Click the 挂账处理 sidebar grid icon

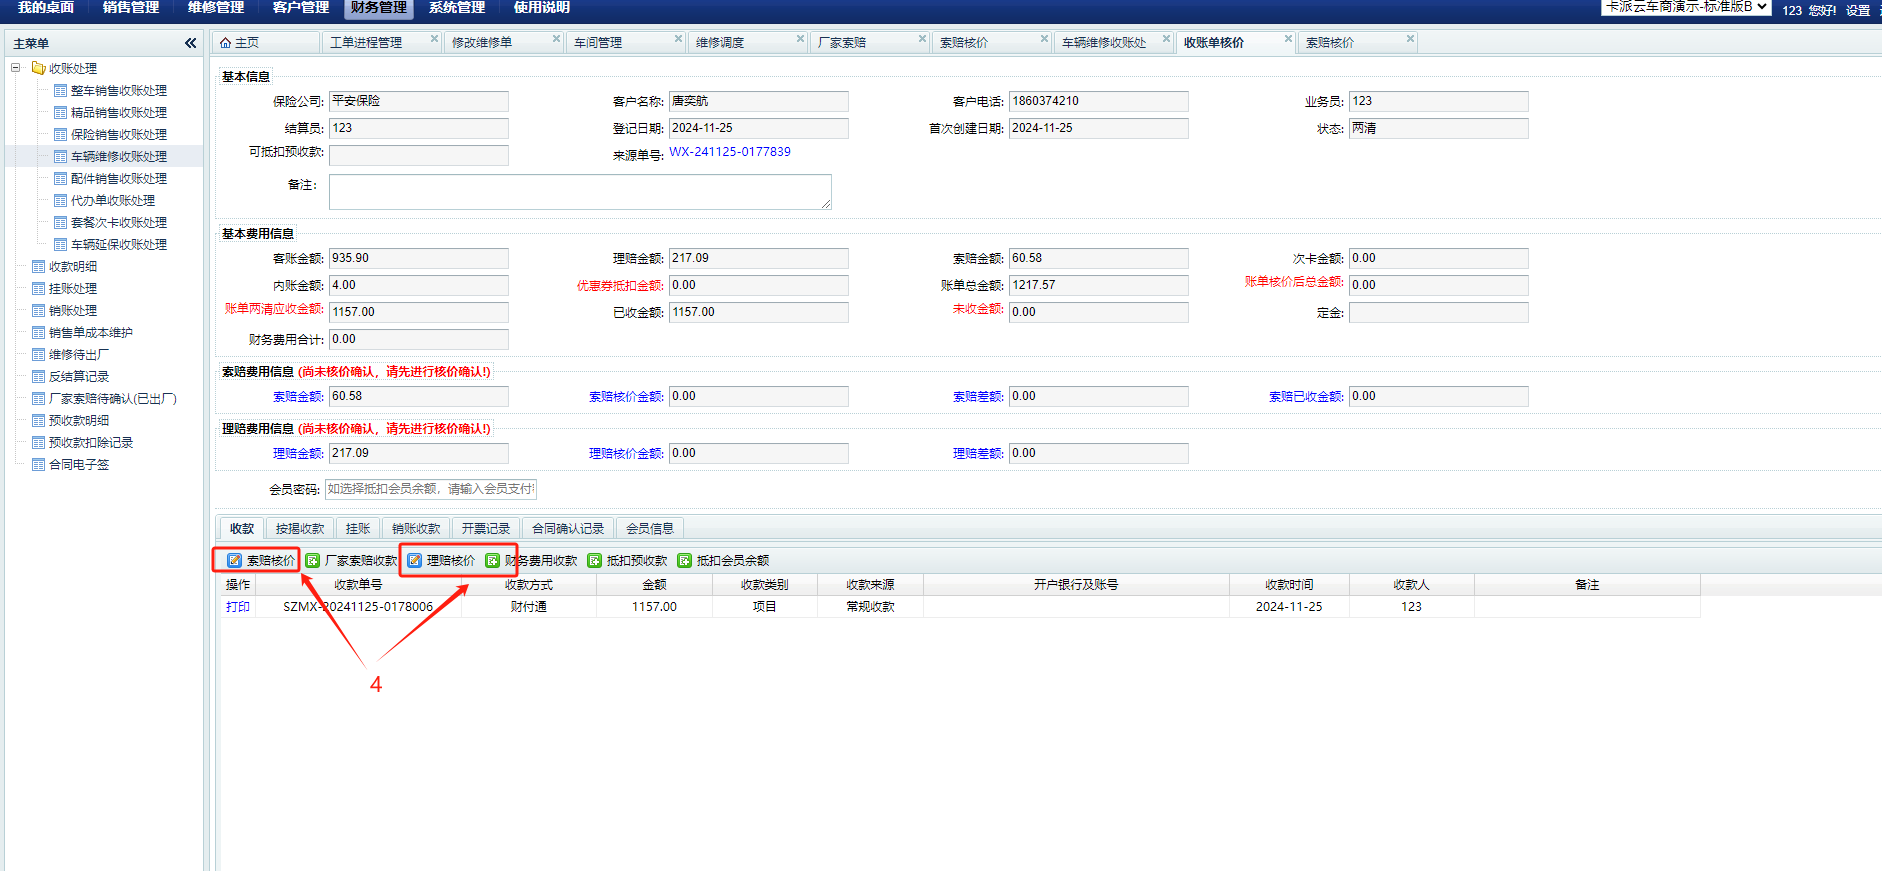(x=38, y=289)
